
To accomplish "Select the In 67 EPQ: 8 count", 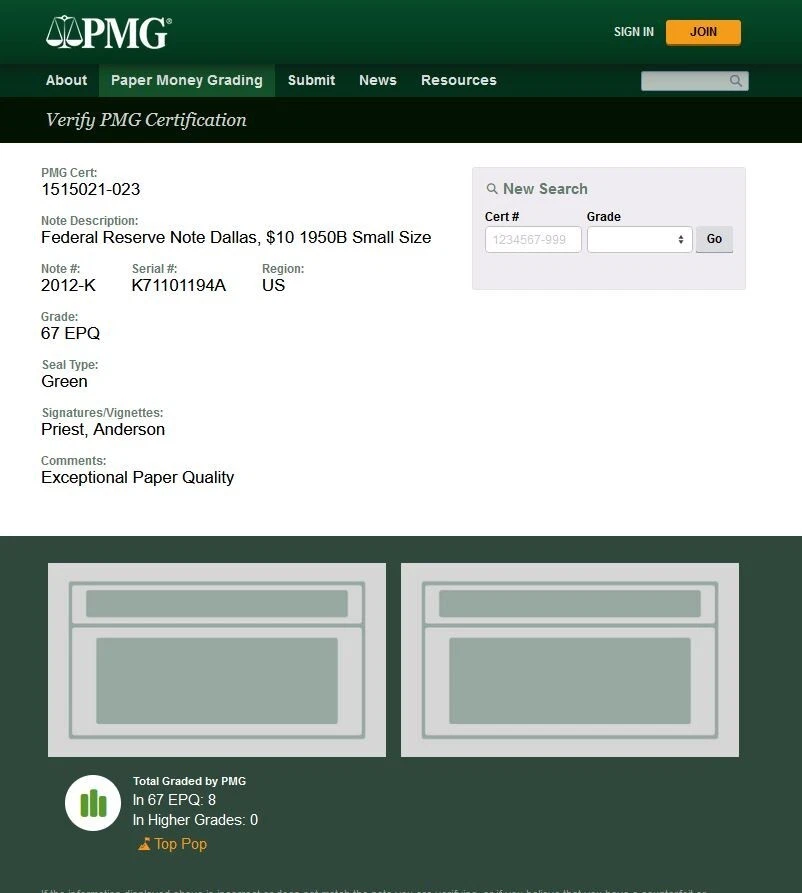I will point(174,800).
